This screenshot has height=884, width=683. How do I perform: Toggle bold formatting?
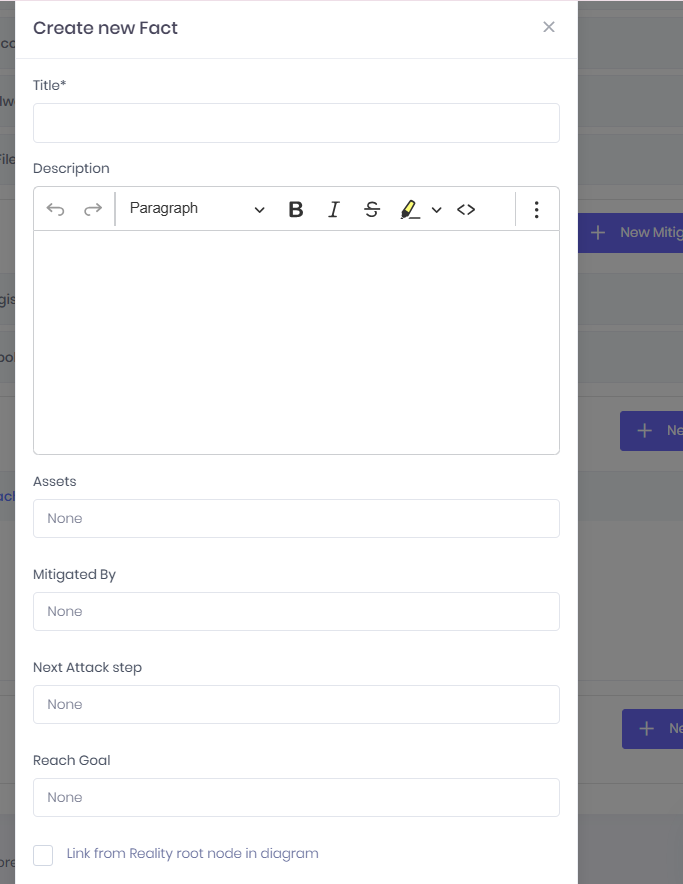point(296,210)
